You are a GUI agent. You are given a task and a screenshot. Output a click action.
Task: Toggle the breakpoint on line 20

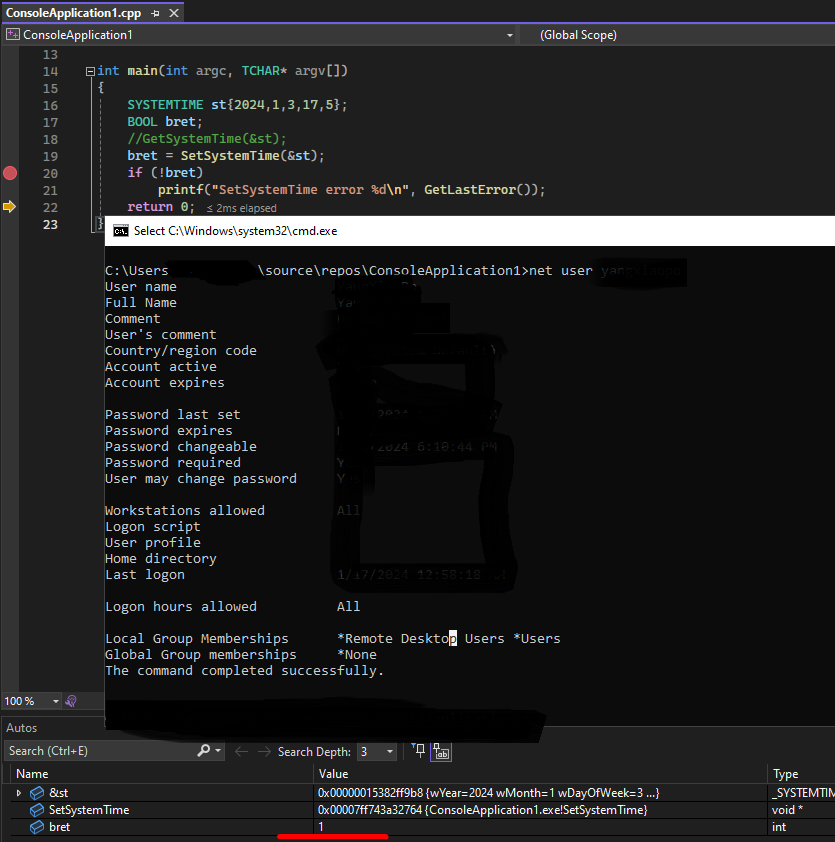click(10, 172)
